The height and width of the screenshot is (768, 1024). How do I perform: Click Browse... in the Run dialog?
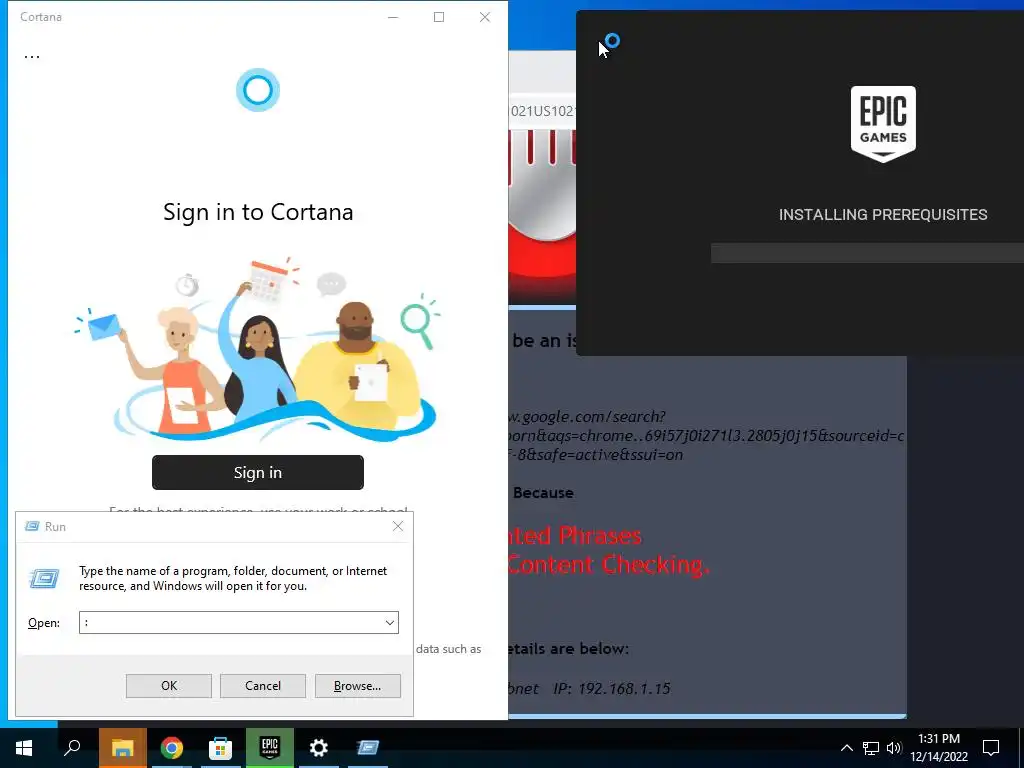tap(357, 686)
